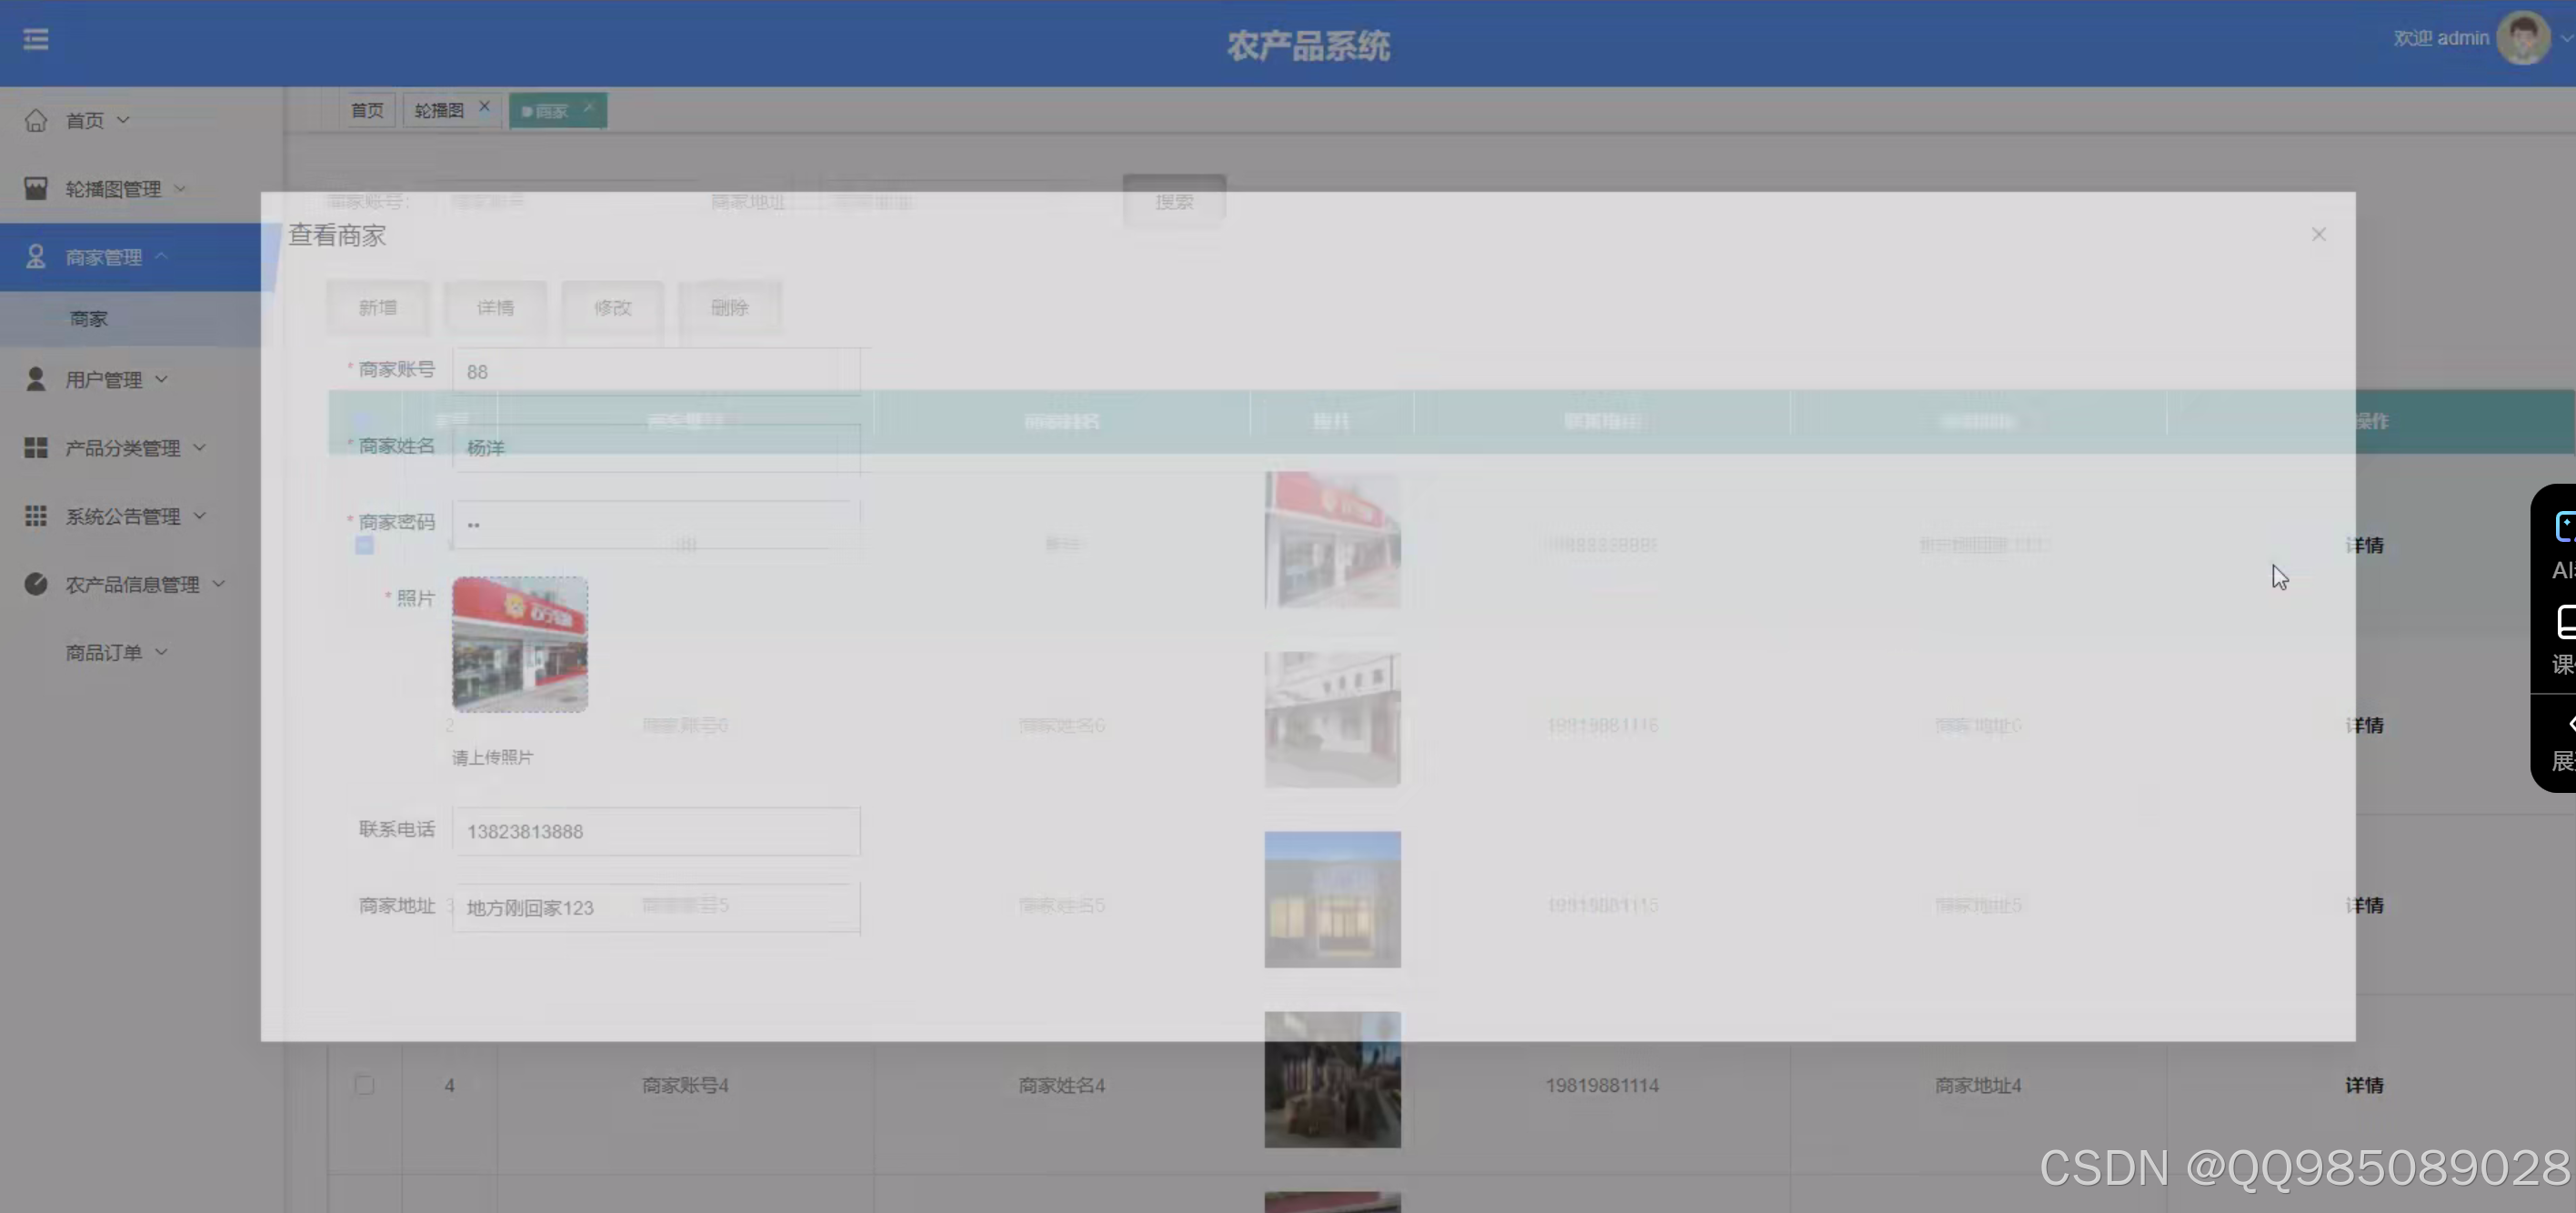
Task: Check the checkbox for row 4
Action: point(364,1085)
